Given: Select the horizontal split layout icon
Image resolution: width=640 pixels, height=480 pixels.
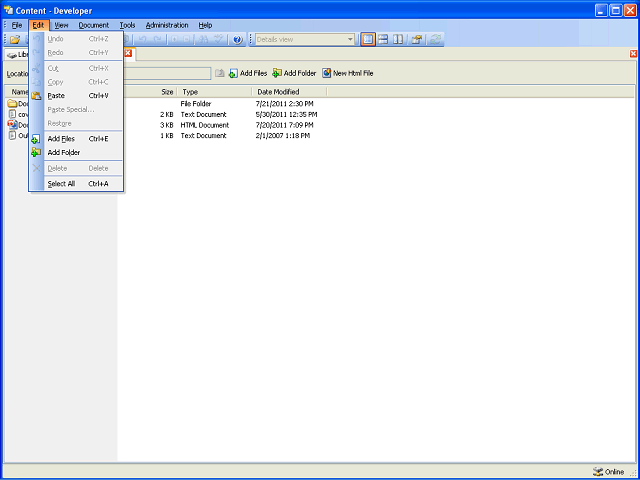Looking at the screenshot, I should coord(383,40).
